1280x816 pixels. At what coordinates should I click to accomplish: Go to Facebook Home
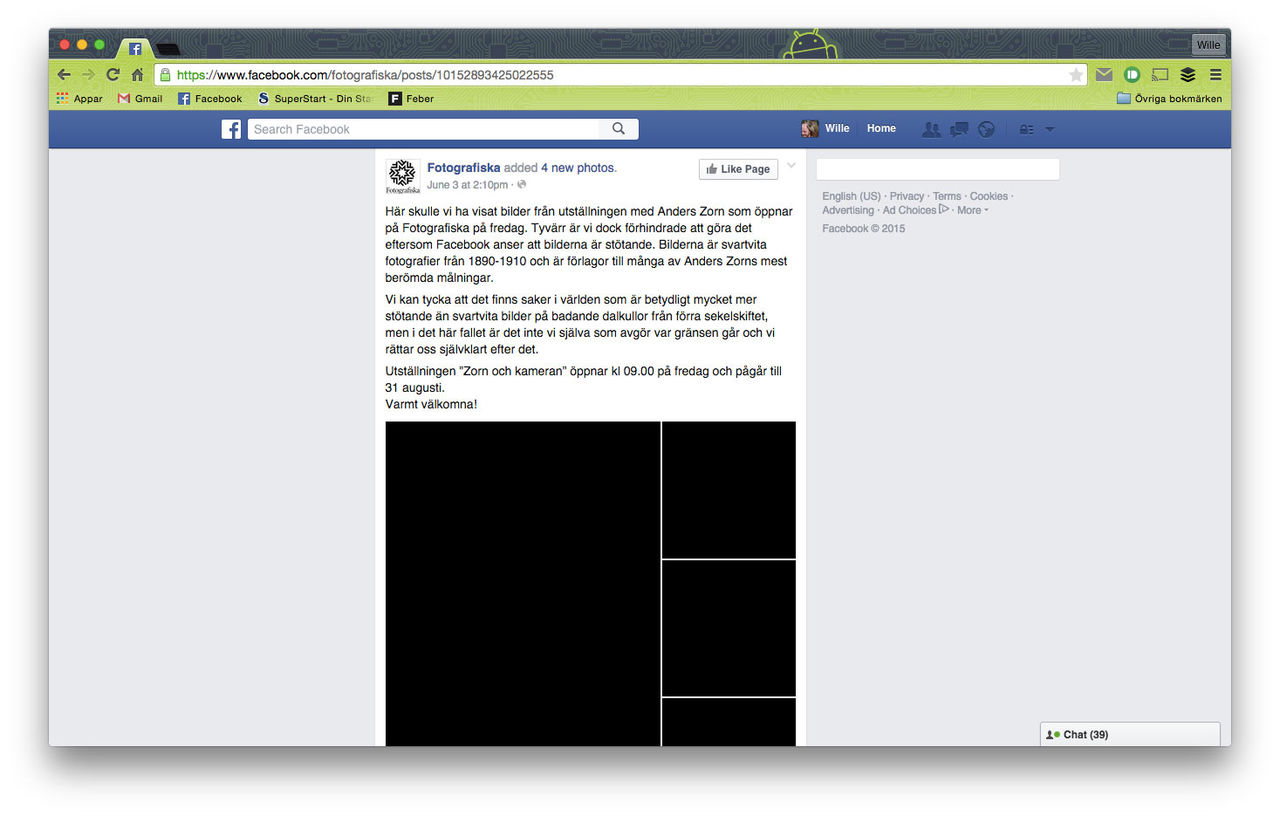881,129
